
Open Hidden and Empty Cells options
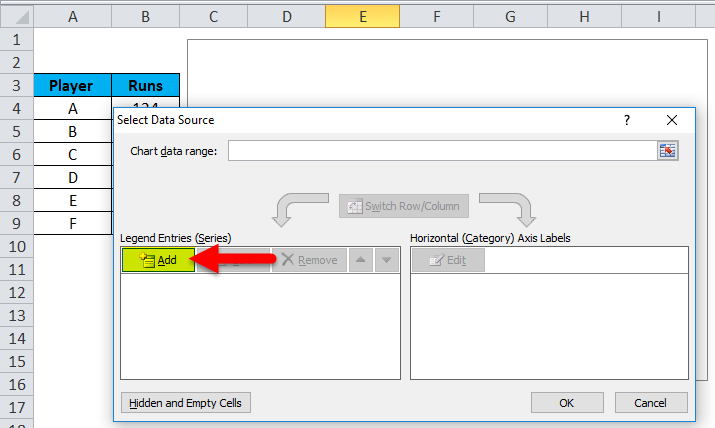point(186,403)
